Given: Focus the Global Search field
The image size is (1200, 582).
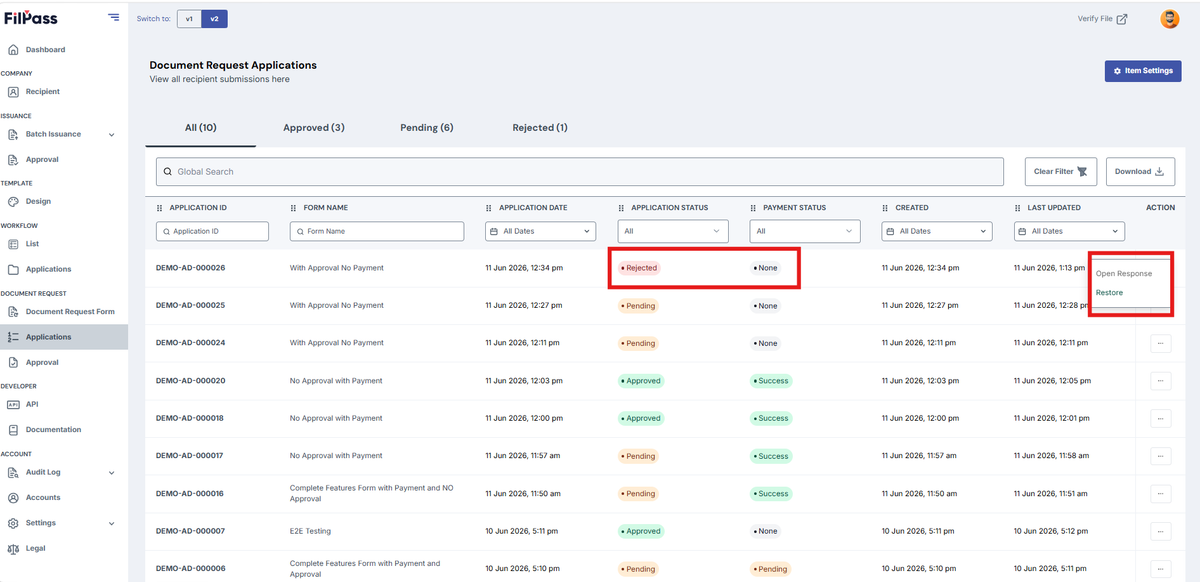Looking at the screenshot, I should [579, 171].
